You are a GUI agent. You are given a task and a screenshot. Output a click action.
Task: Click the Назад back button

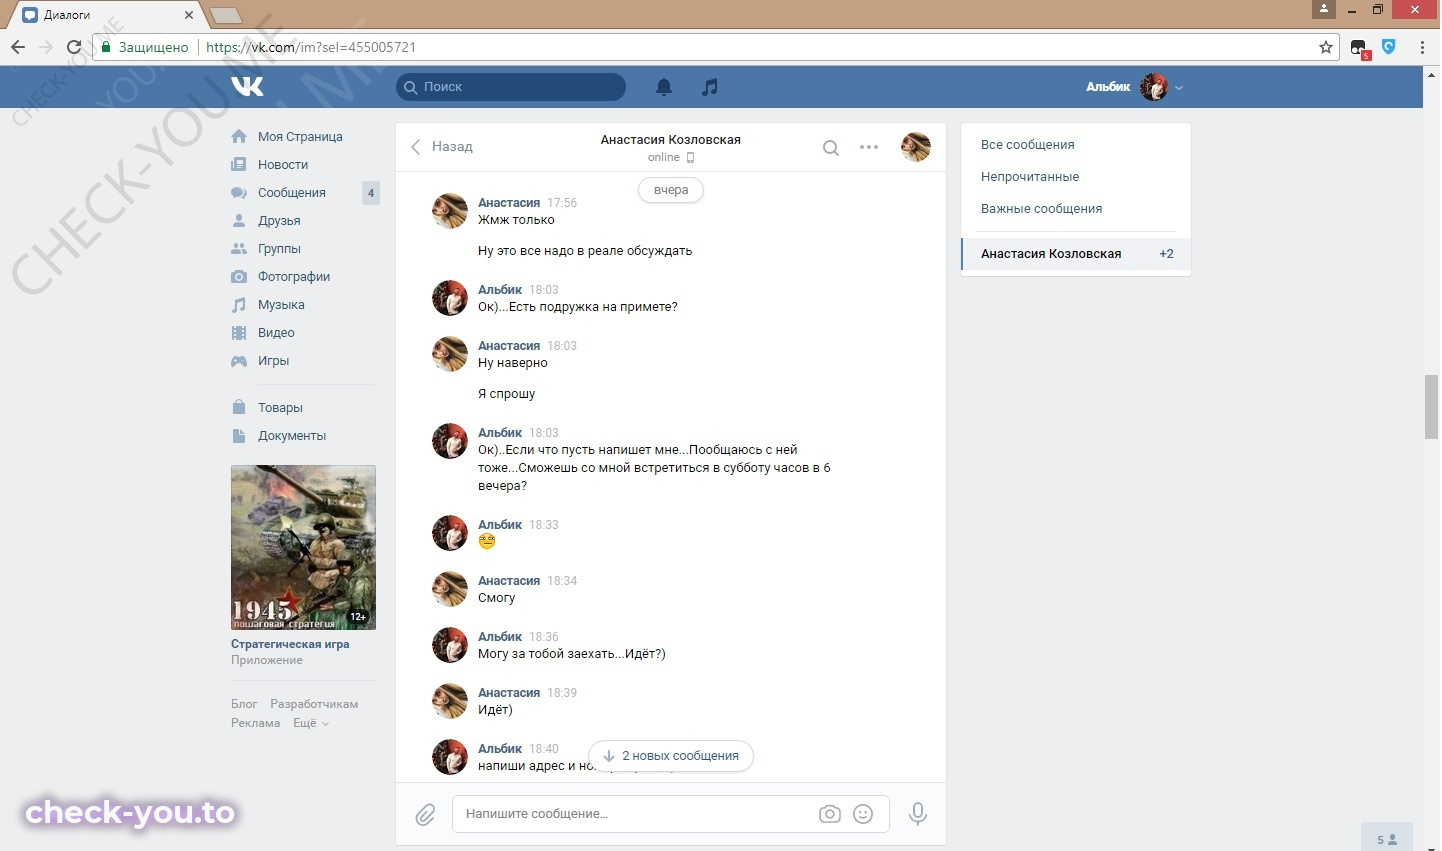(x=441, y=147)
